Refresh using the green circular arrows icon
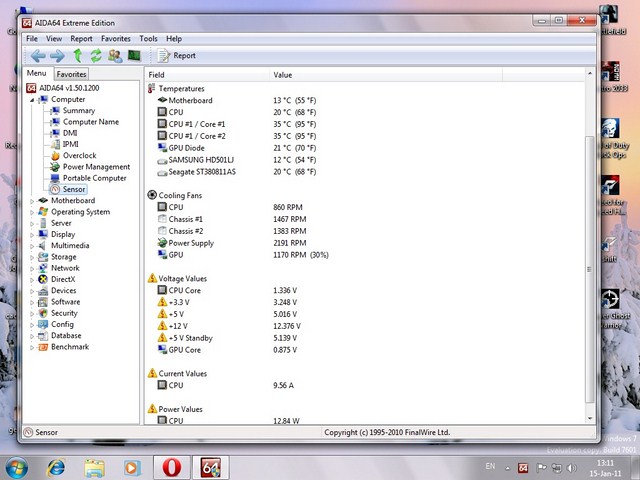Viewport: 640px width, 480px height. click(96, 56)
